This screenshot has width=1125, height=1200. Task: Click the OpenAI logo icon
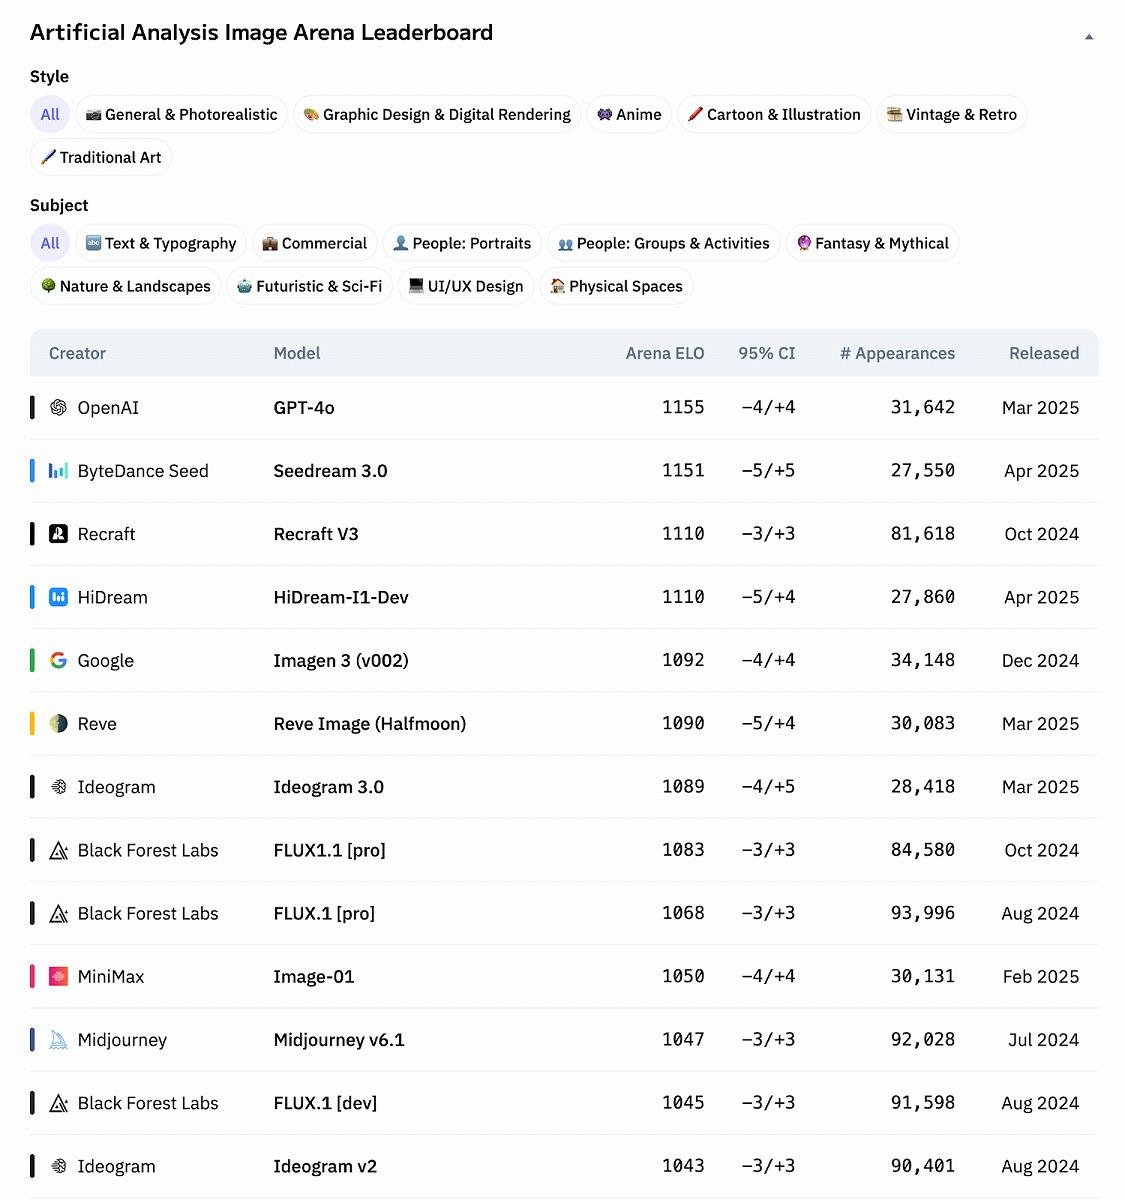pyautogui.click(x=59, y=407)
